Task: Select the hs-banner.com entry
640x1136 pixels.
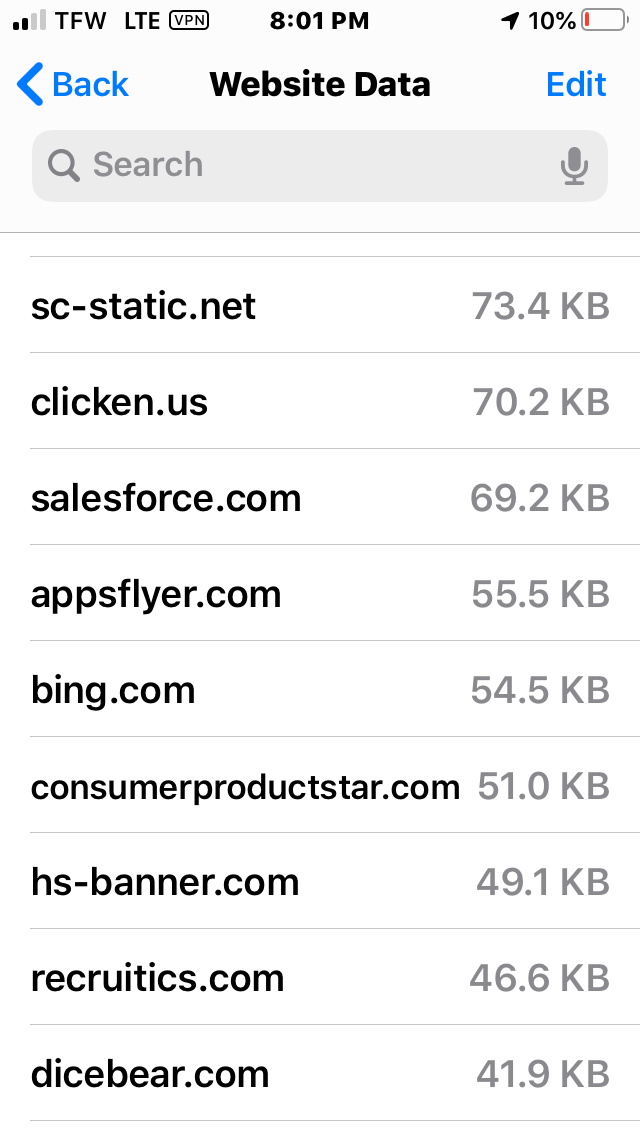Action: pyautogui.click(x=320, y=881)
